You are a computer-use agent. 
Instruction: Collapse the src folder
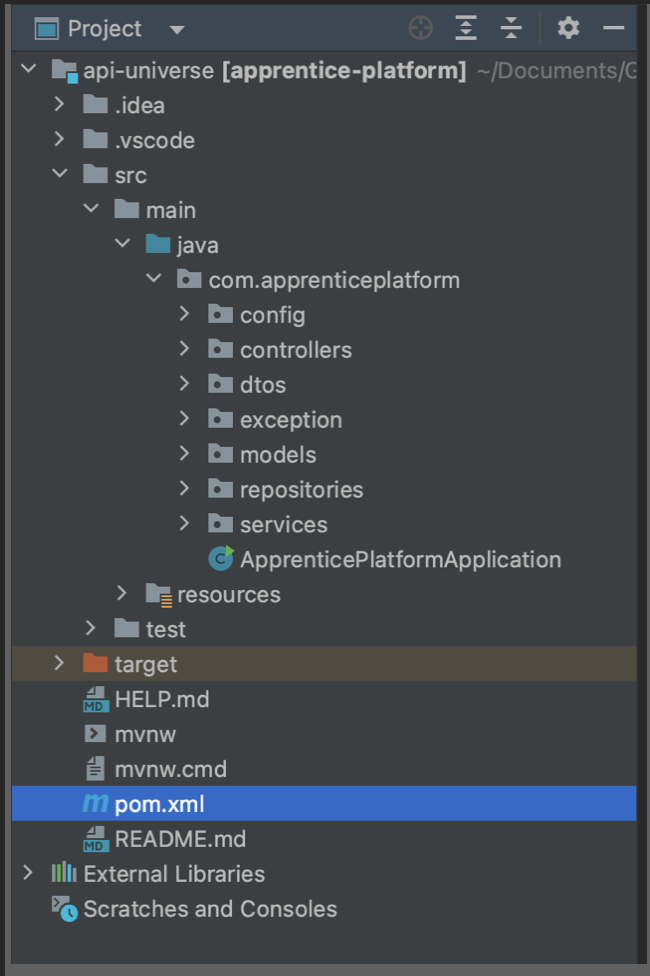click(59, 174)
